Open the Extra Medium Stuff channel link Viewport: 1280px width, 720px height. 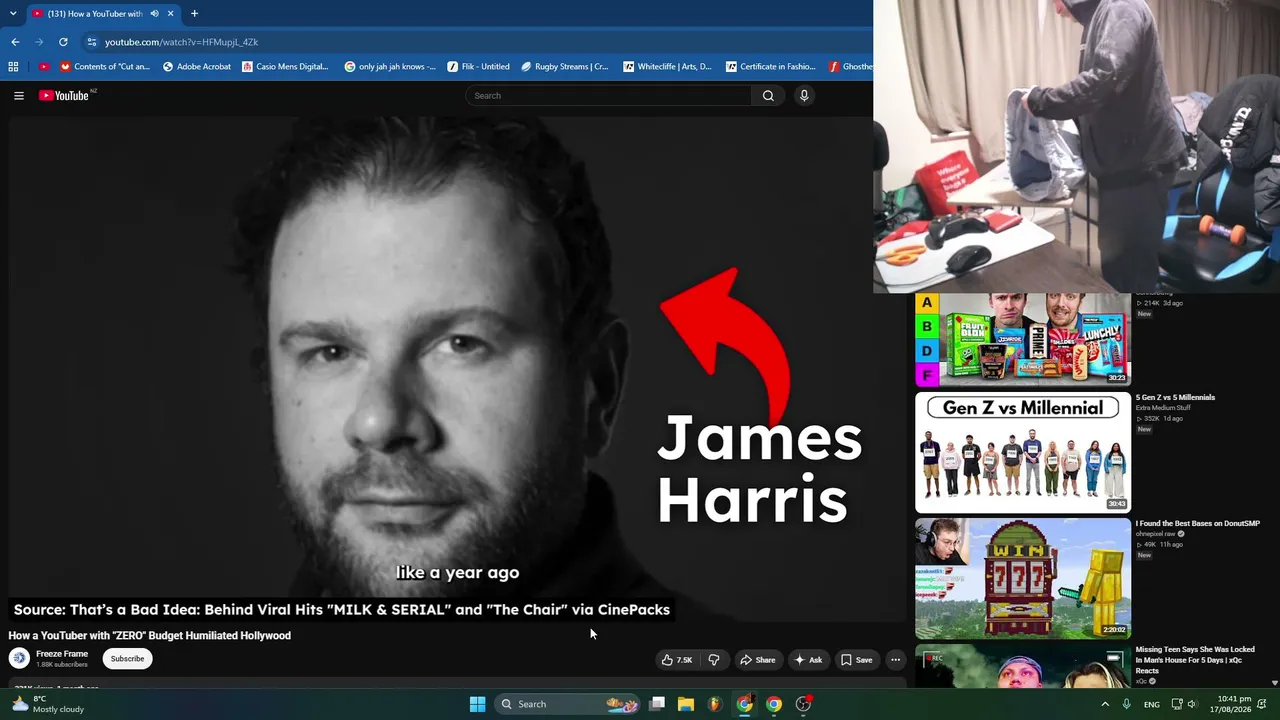tap(1163, 408)
